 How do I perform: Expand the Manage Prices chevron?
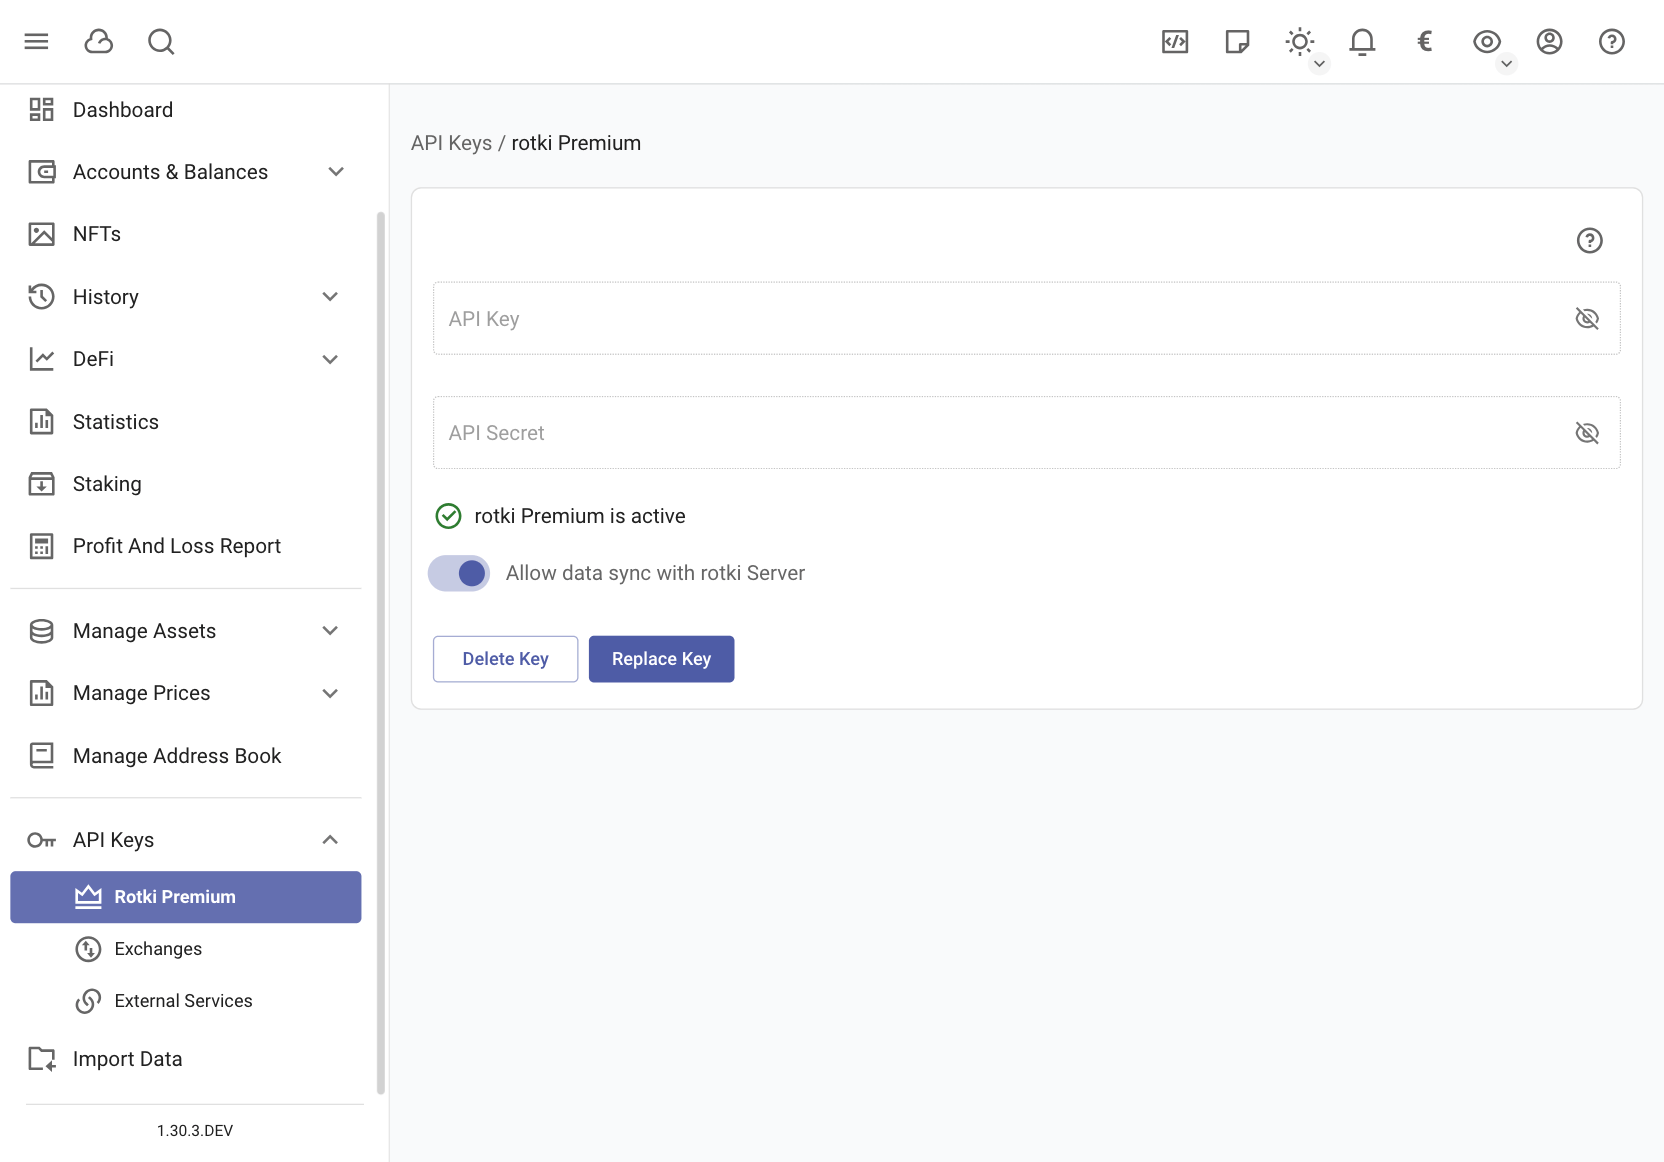330,693
